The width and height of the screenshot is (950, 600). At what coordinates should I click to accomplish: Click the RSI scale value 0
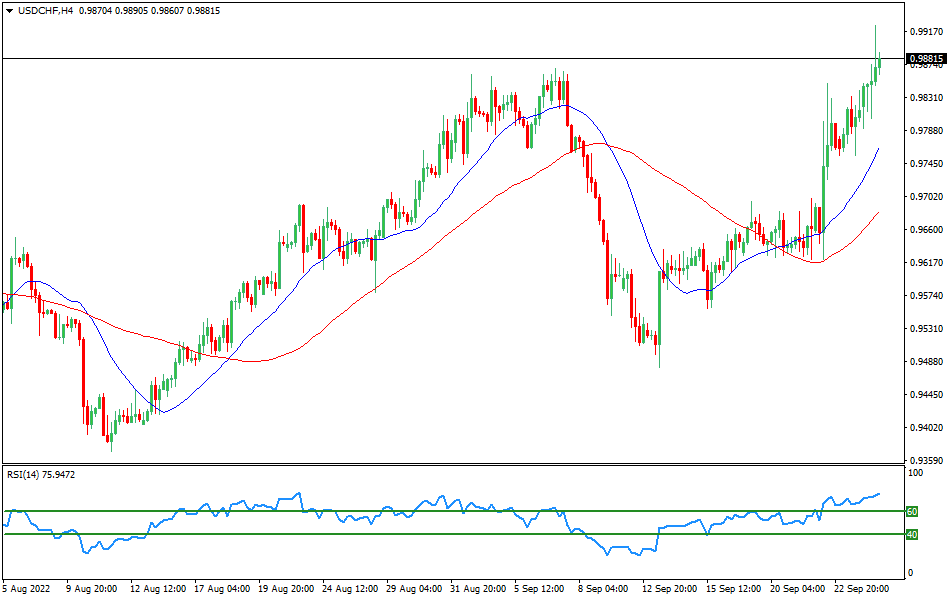pyautogui.click(x=908, y=573)
